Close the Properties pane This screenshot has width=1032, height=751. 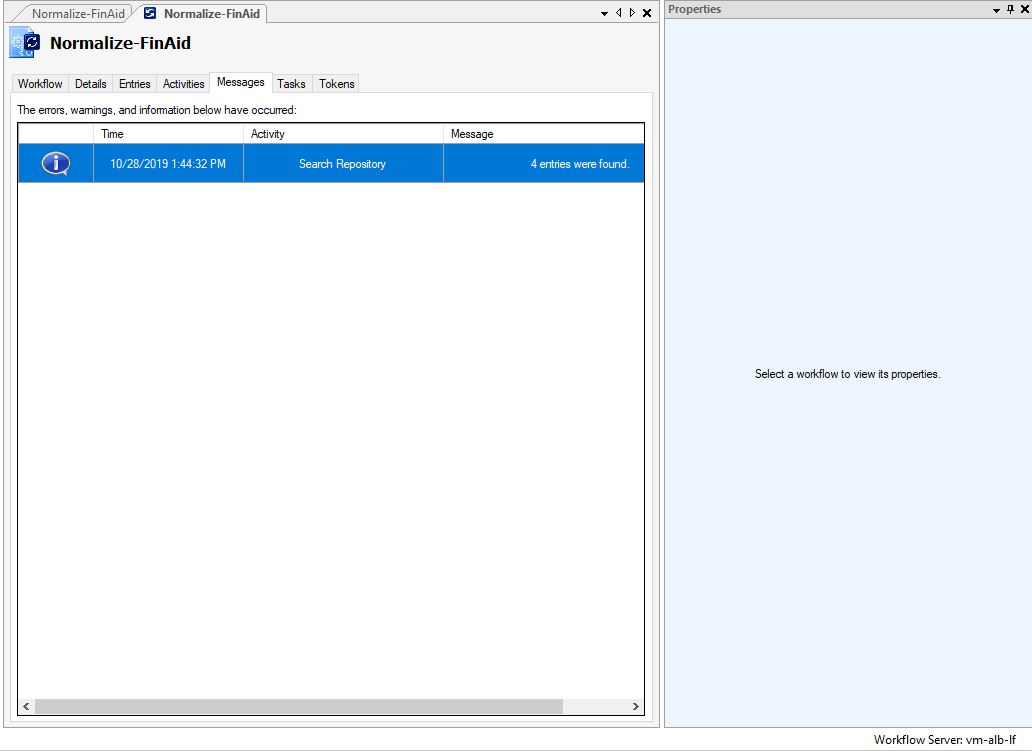click(1025, 9)
